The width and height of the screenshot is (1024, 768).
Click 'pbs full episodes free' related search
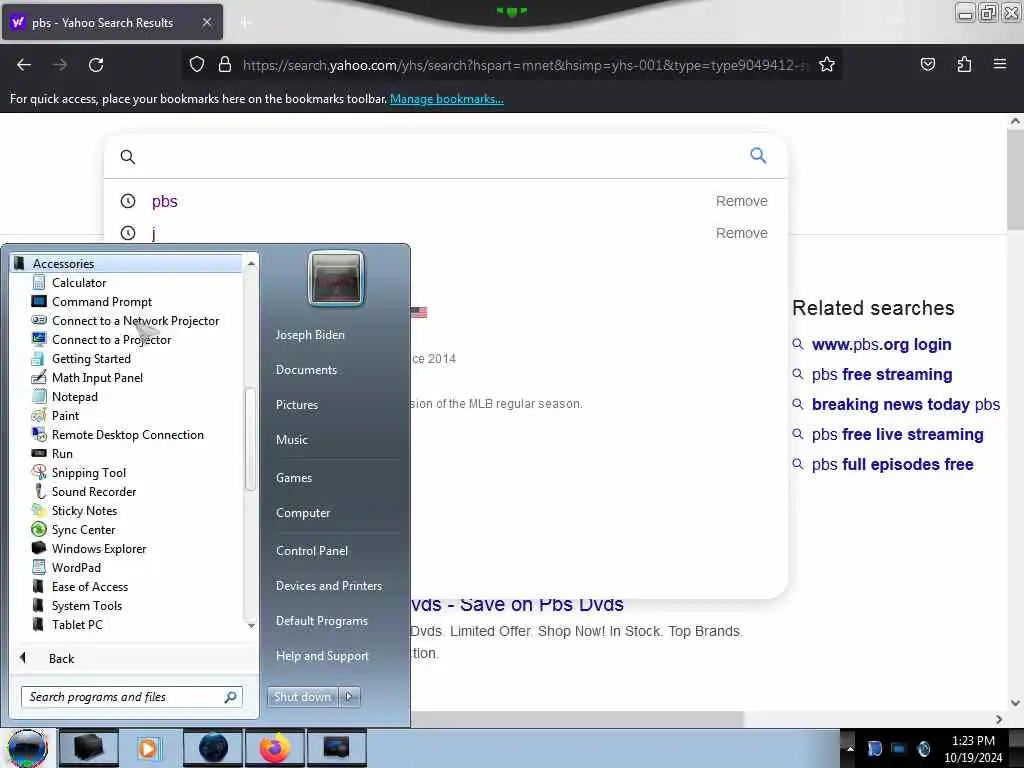pos(892,464)
